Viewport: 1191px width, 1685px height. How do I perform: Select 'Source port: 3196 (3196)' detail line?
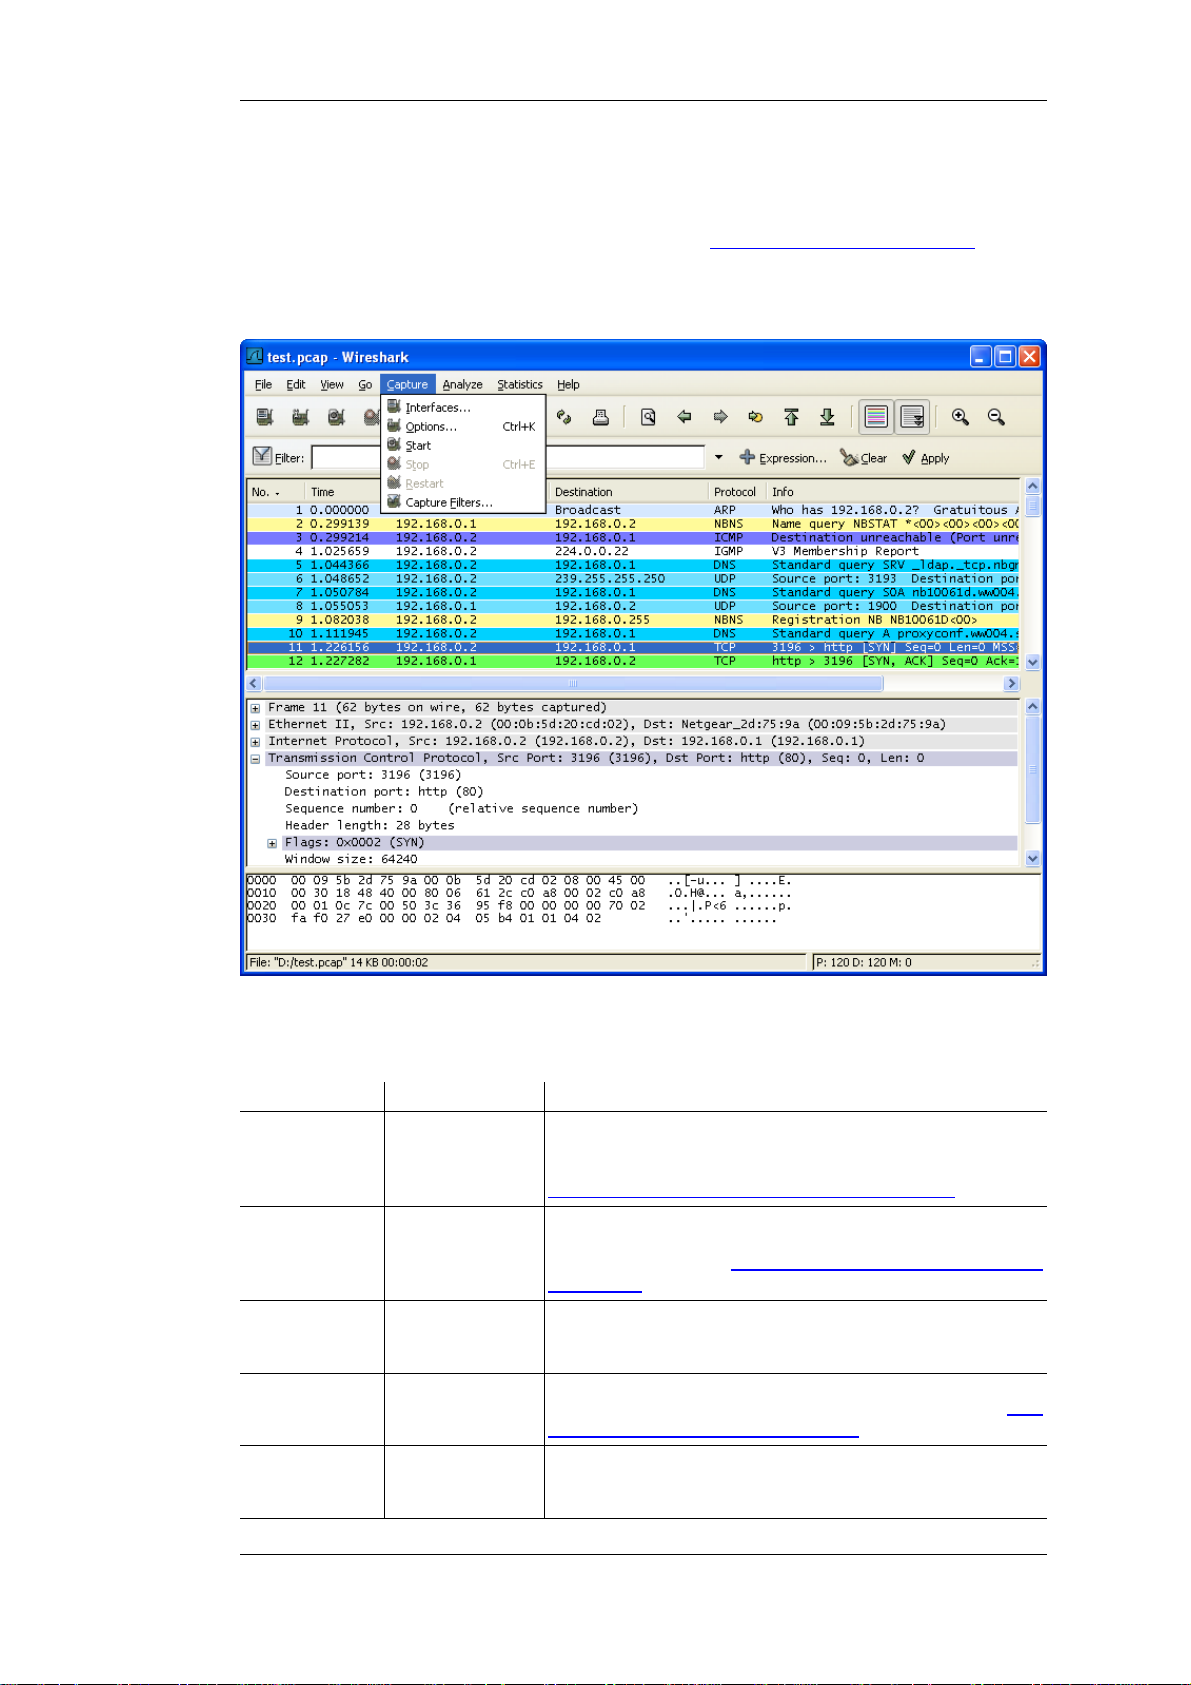[373, 775]
